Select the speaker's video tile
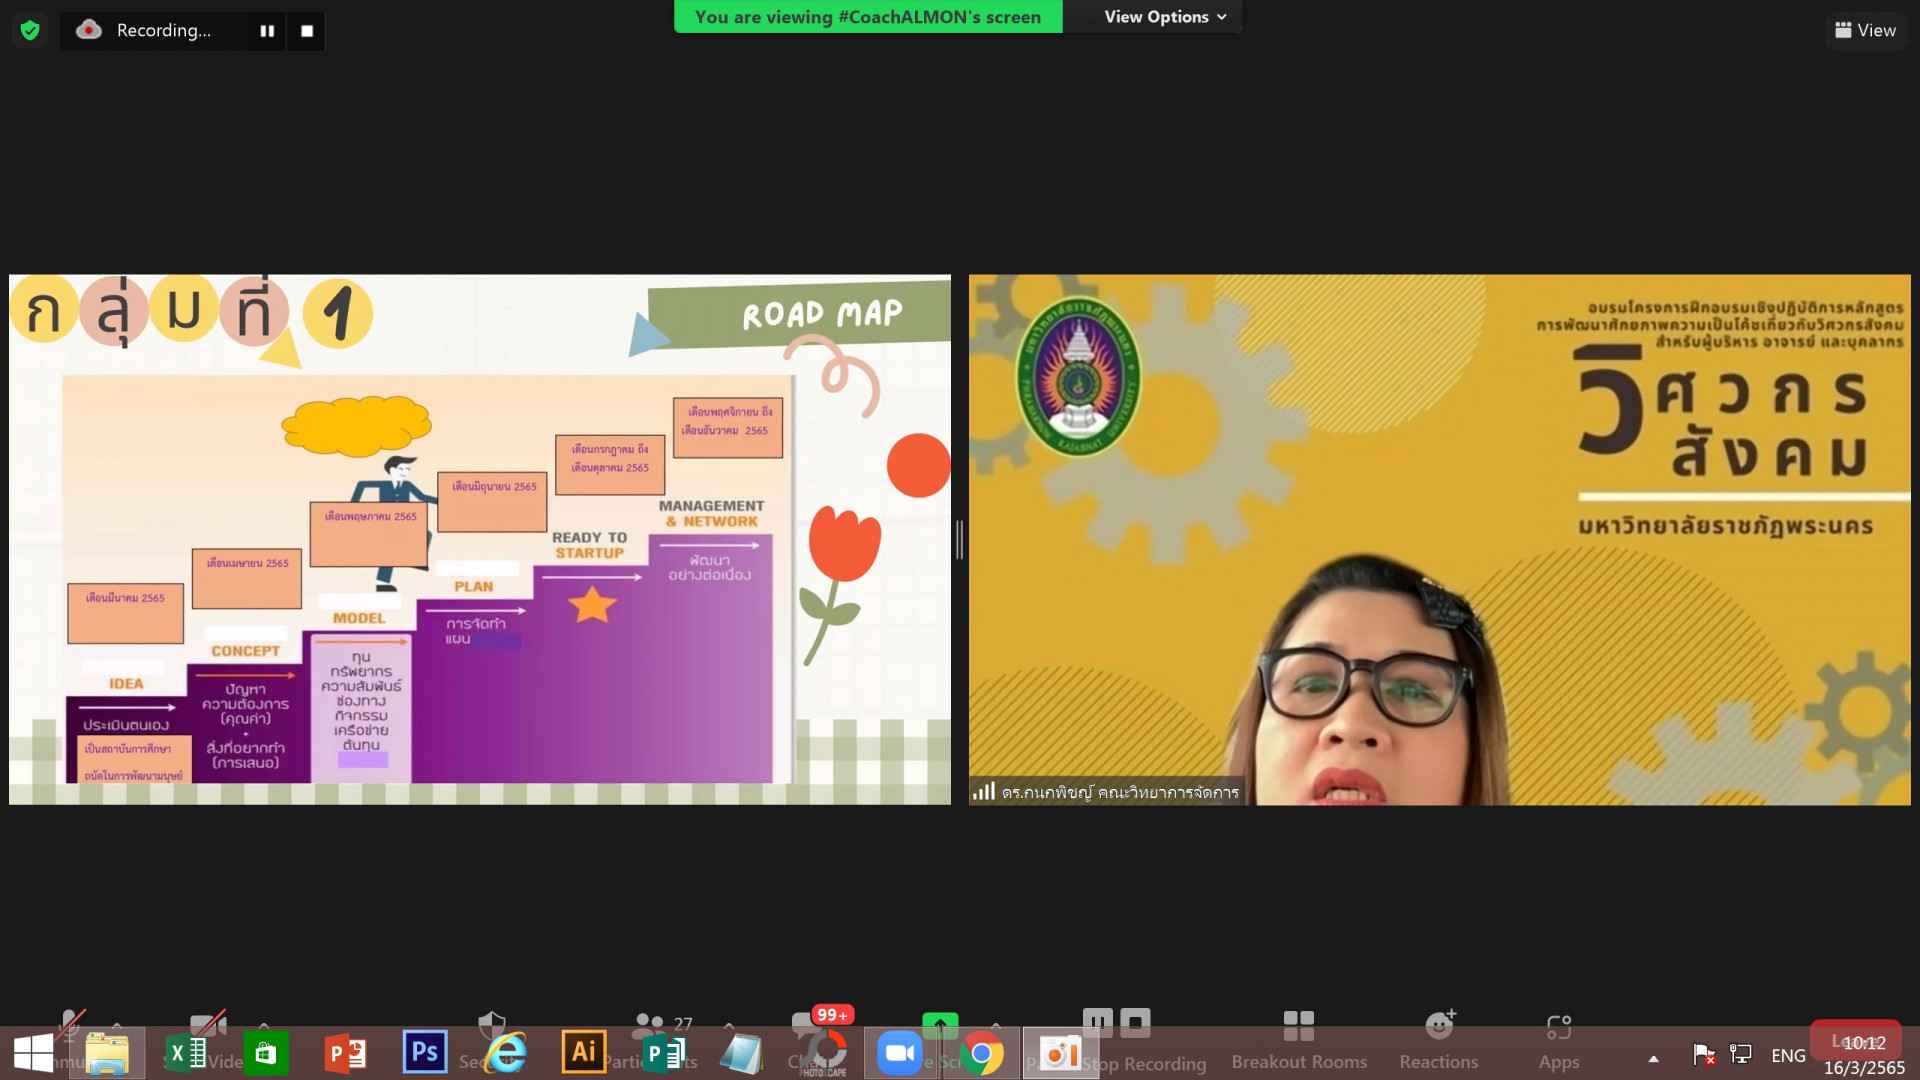1920x1080 pixels. pos(1439,539)
